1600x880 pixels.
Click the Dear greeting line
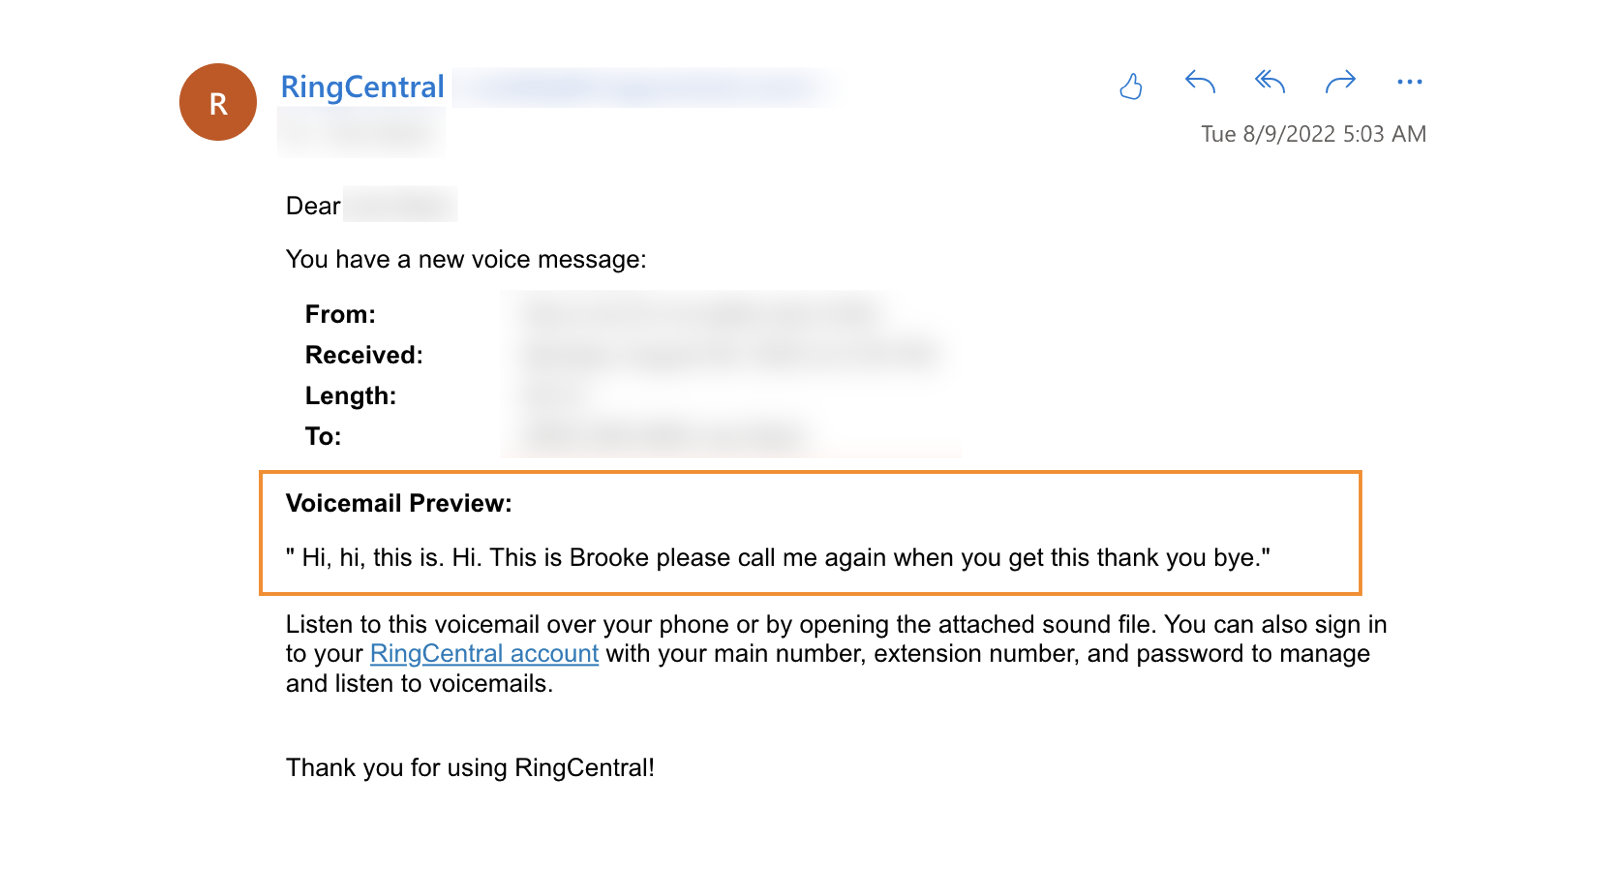click(x=314, y=206)
